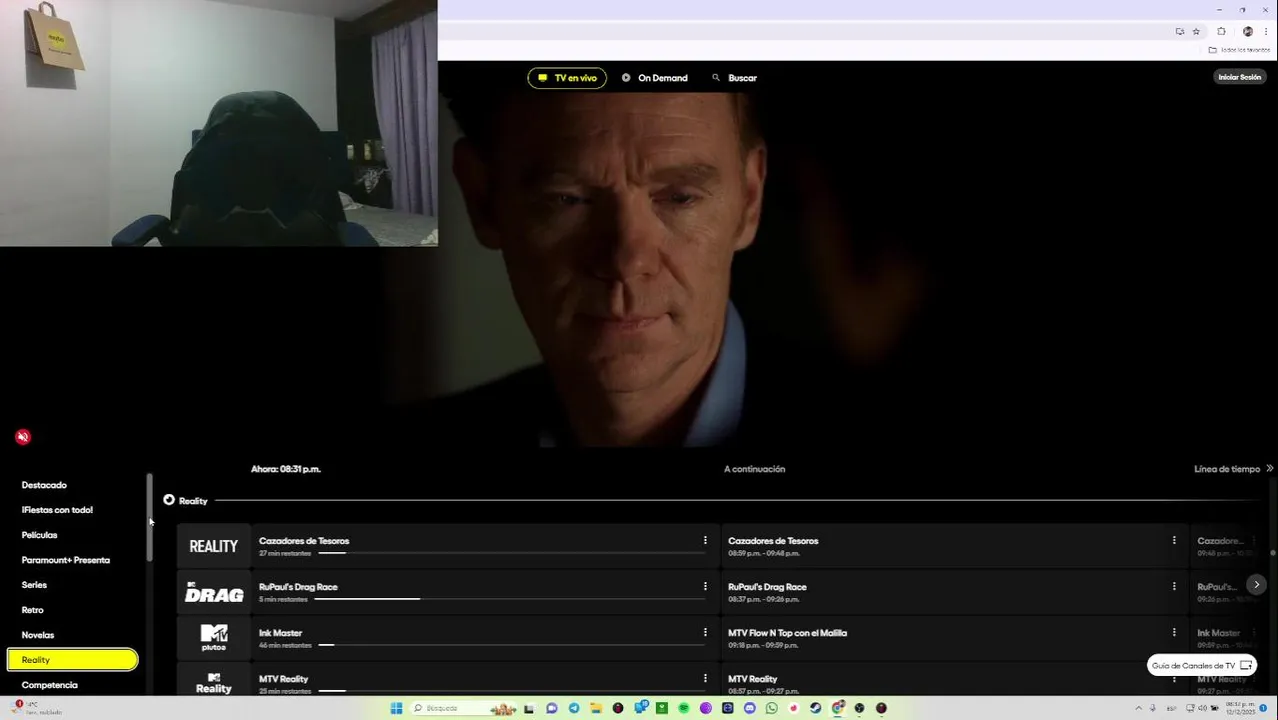This screenshot has height=720, width=1278.
Task: Click the RuPaul's Drag Race progress bar
Action: point(511,599)
